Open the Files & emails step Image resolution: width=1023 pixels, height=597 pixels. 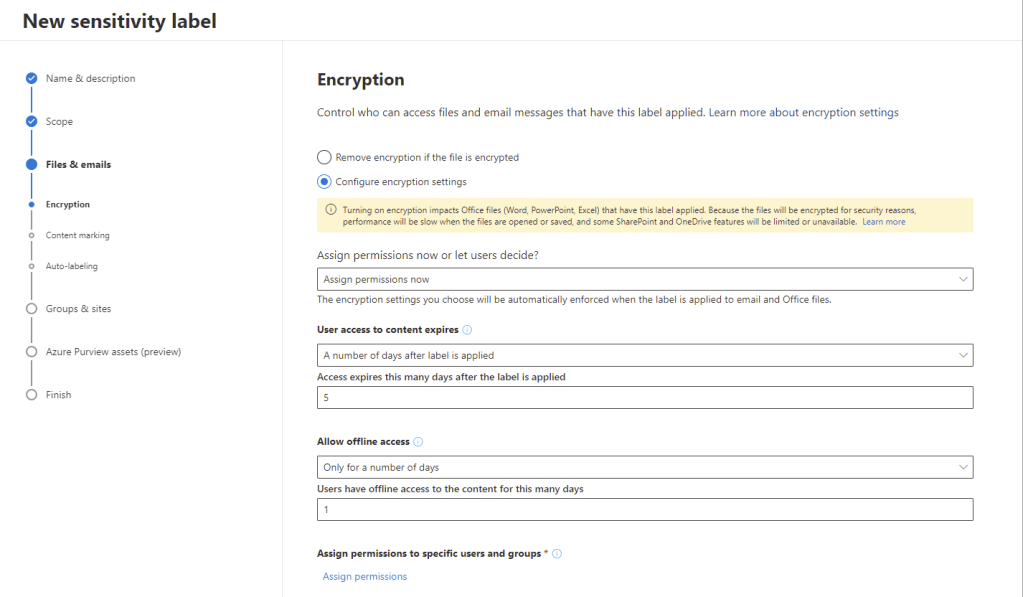pos(78,165)
